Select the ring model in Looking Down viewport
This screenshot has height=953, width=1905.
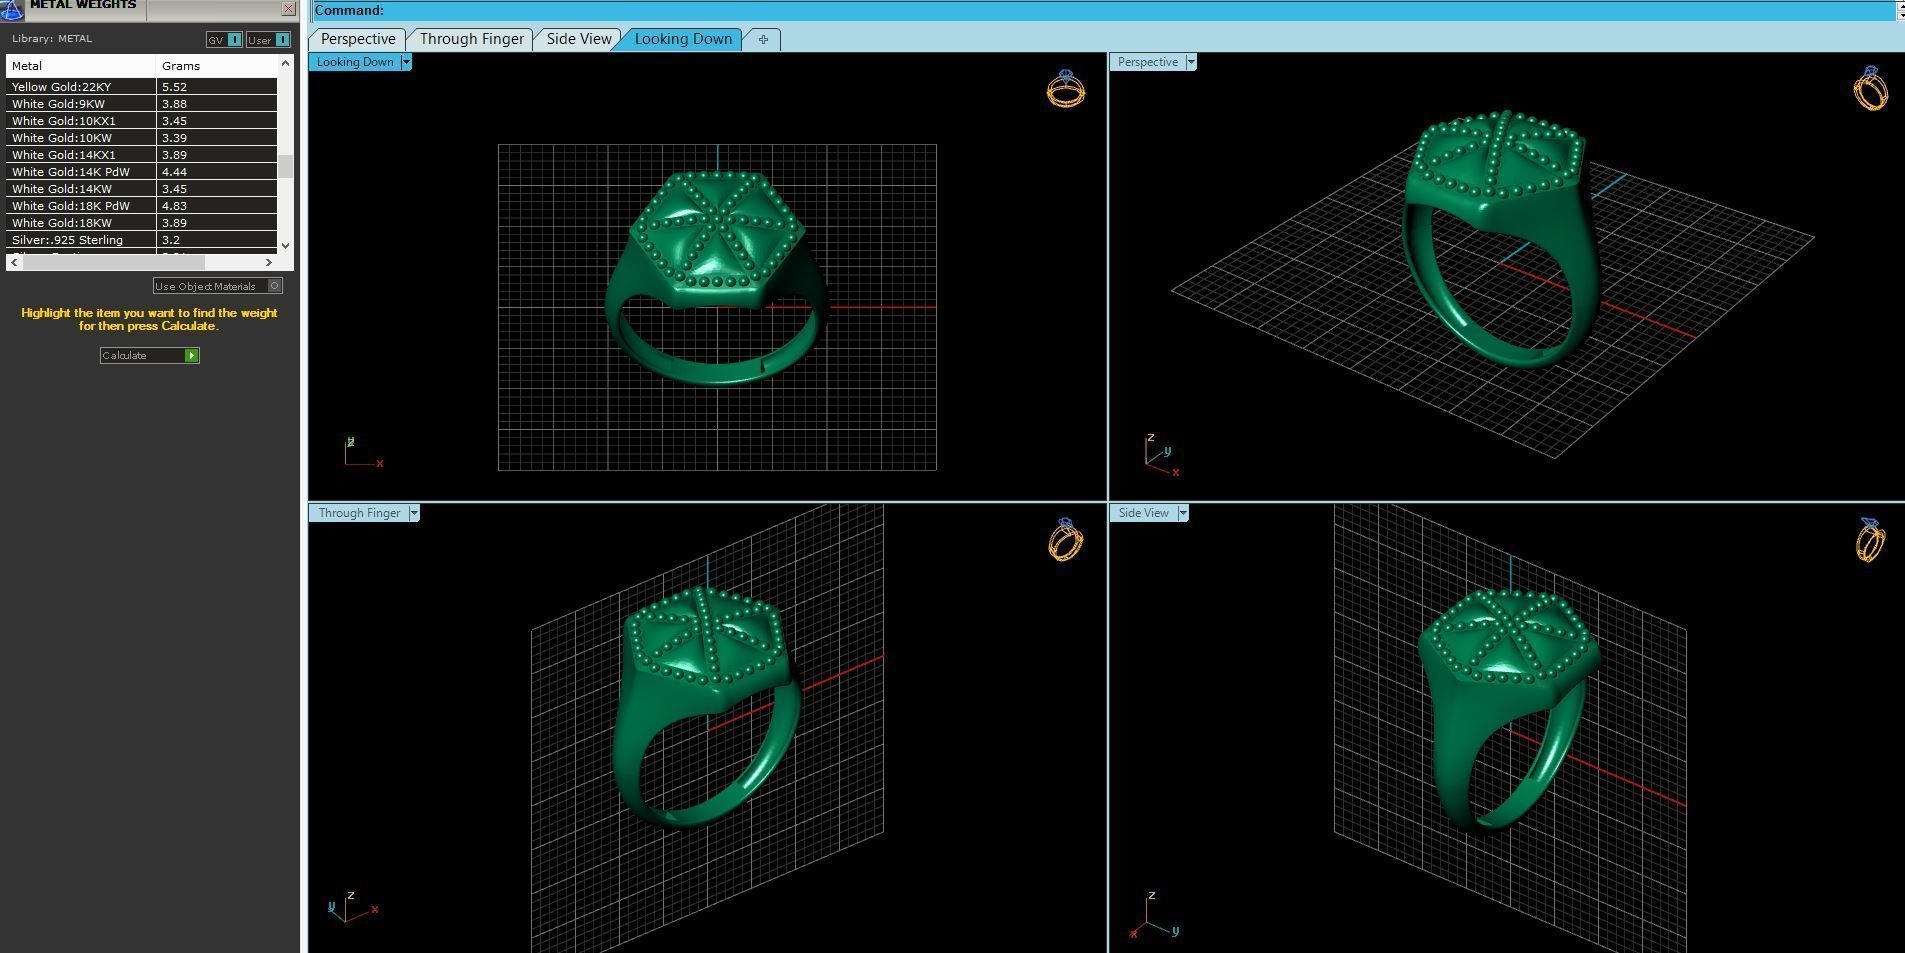(716, 276)
